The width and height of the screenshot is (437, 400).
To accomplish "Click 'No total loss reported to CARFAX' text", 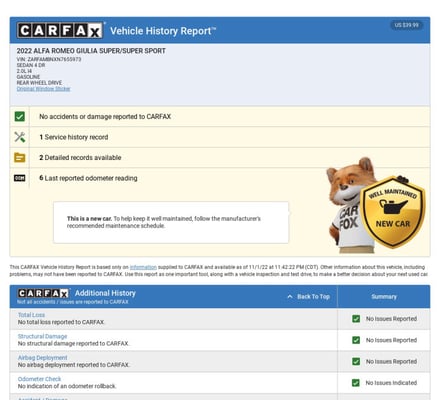I will click(61, 322).
